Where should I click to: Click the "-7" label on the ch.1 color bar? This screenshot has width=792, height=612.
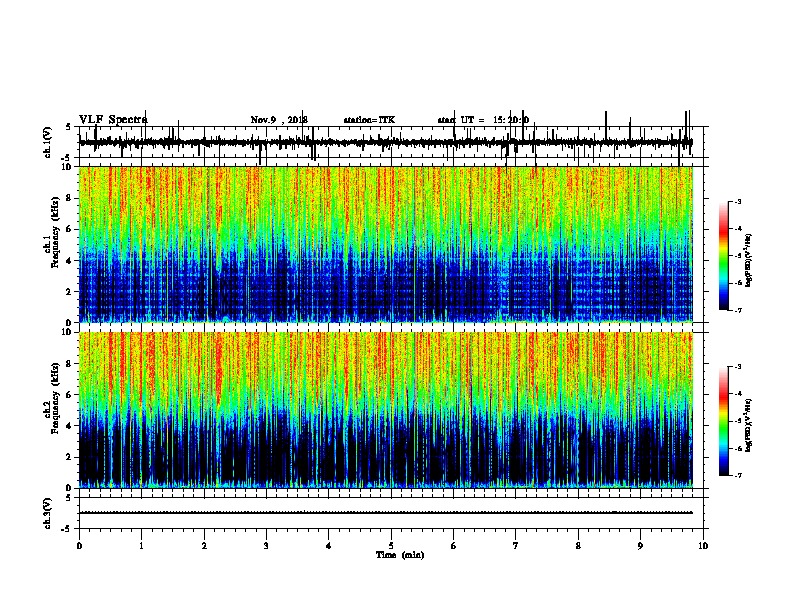[x=737, y=310]
